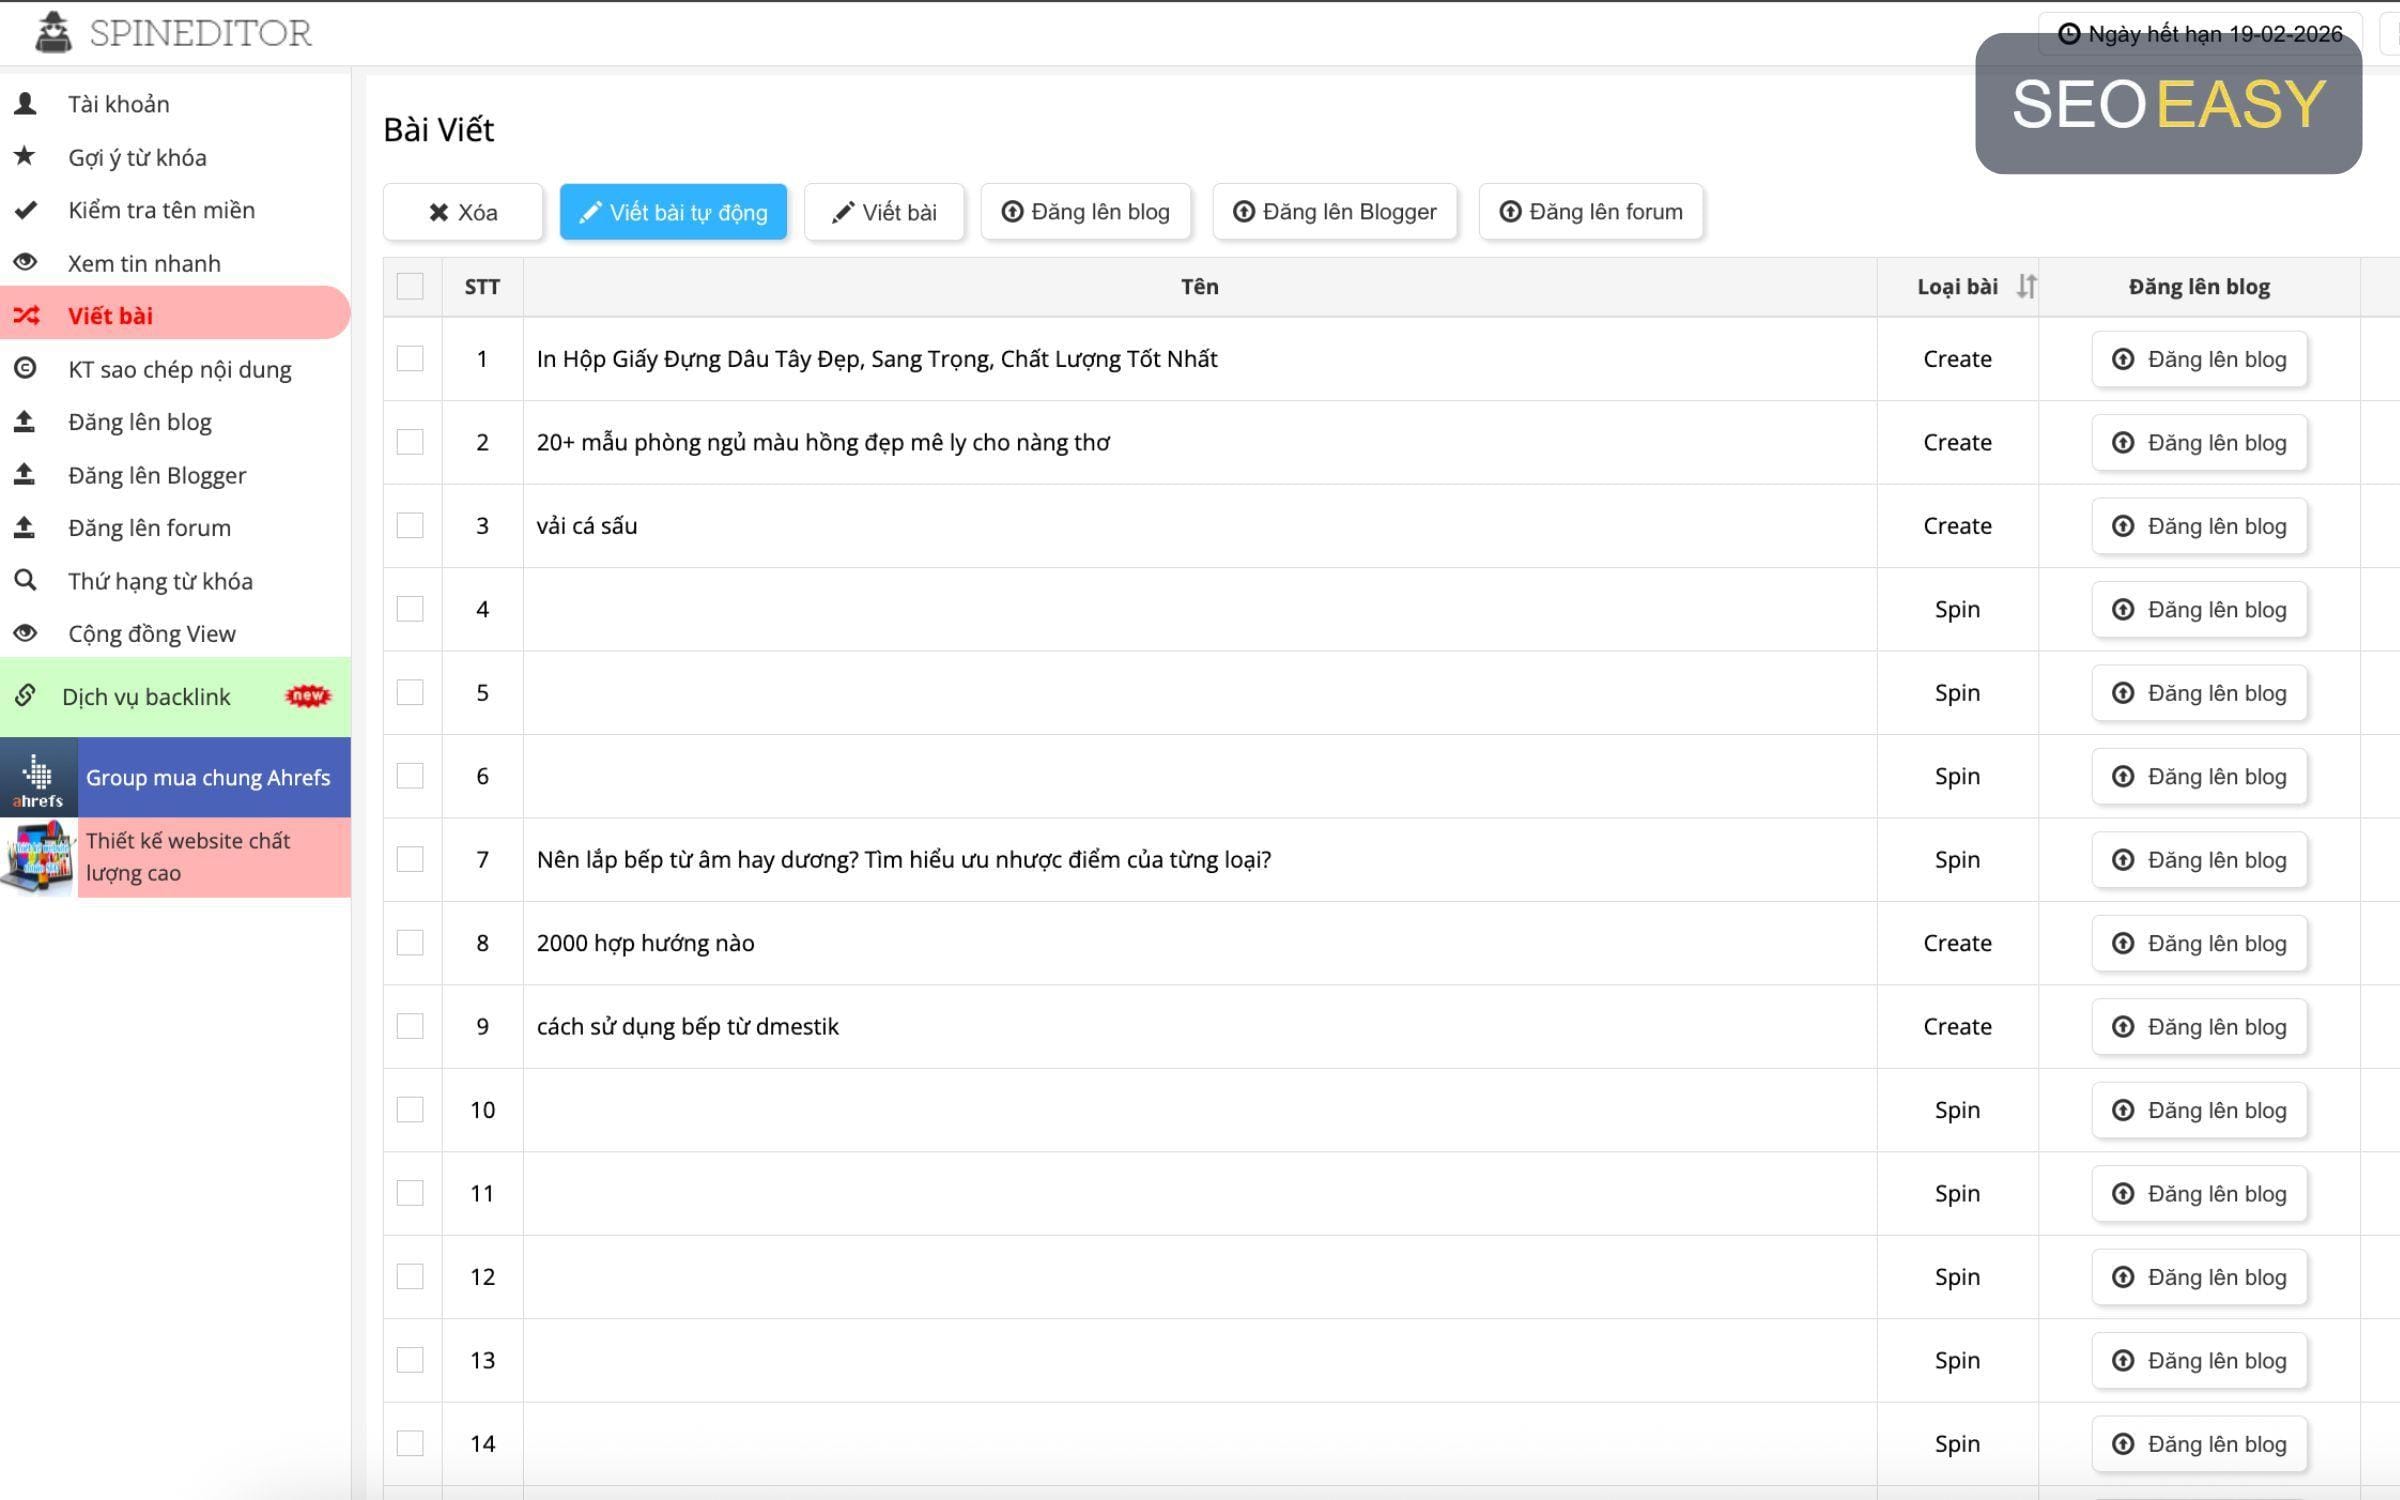Click the star icon beside Gợi ý từ khóa
The height and width of the screenshot is (1500, 2400).
25,156
